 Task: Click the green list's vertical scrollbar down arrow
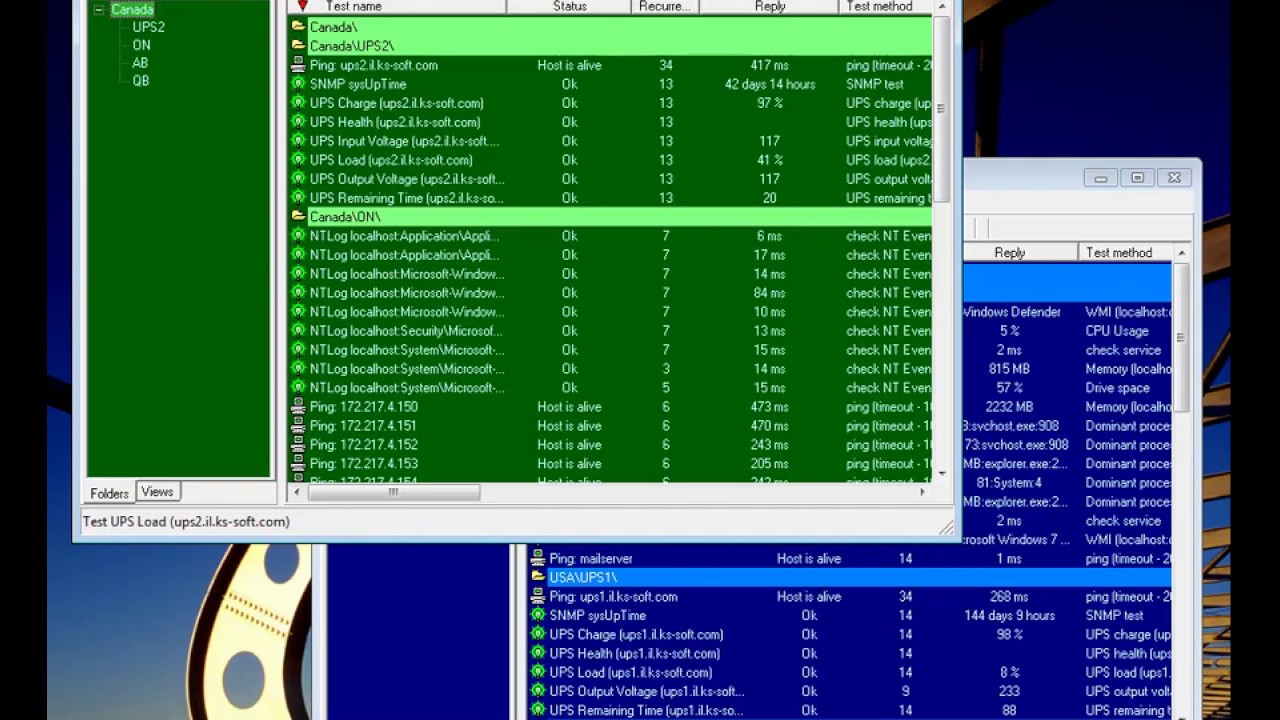[x=942, y=474]
